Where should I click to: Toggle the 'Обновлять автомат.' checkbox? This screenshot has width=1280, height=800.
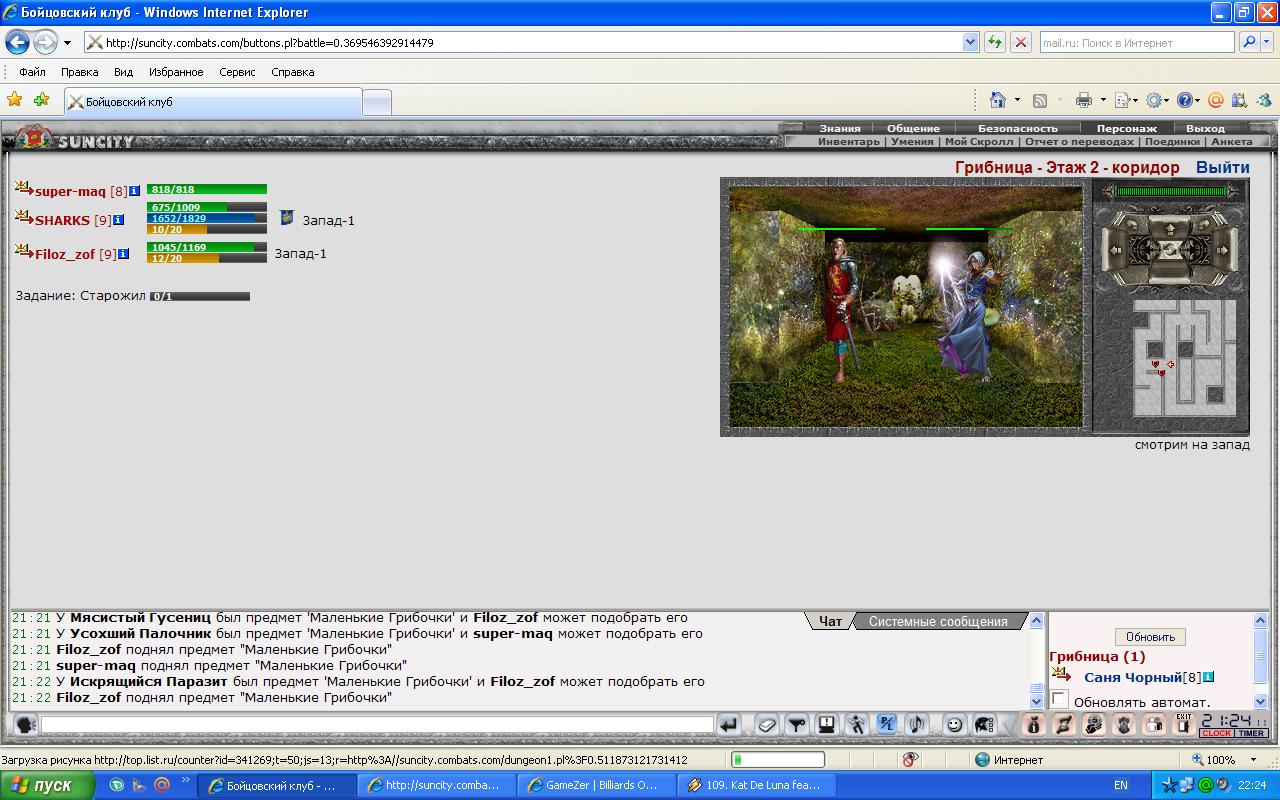click(1060, 699)
